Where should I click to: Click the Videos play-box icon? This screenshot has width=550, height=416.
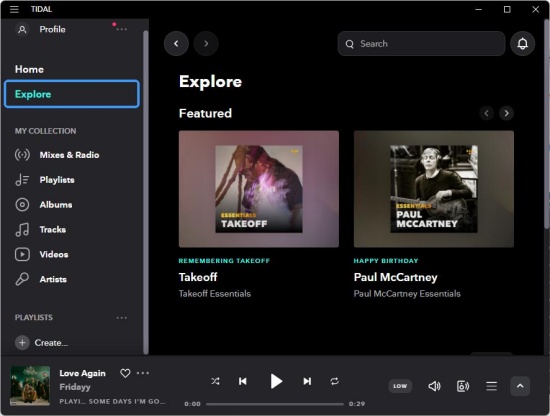tap(22, 254)
